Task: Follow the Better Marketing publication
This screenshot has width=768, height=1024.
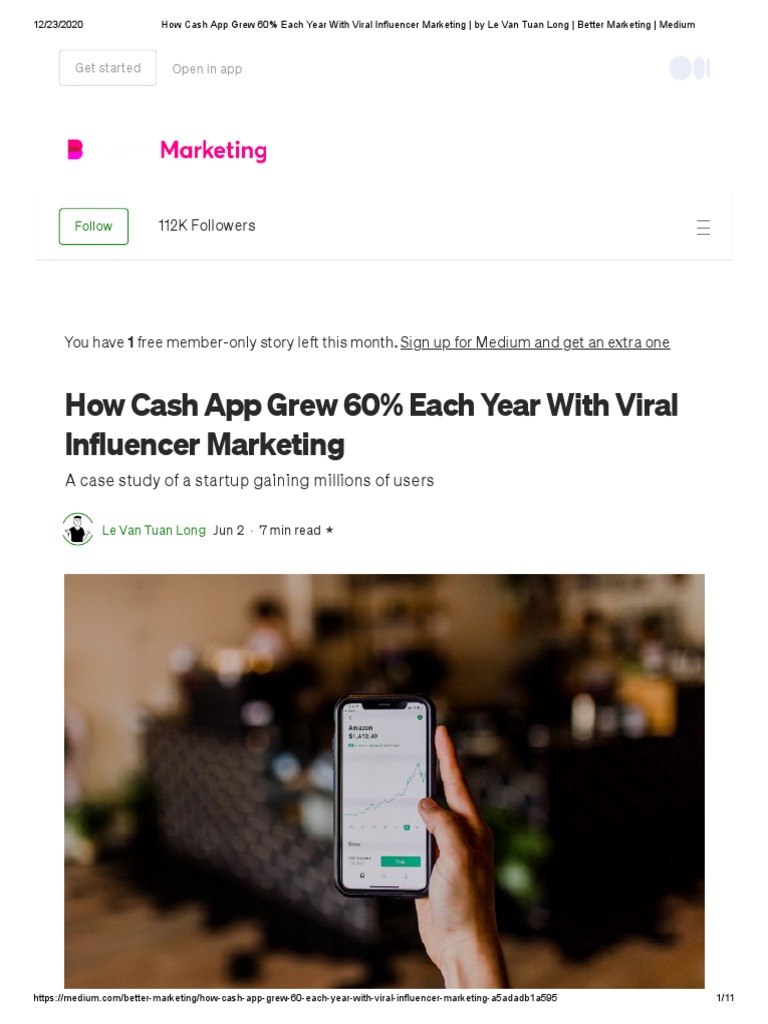Action: point(93,226)
